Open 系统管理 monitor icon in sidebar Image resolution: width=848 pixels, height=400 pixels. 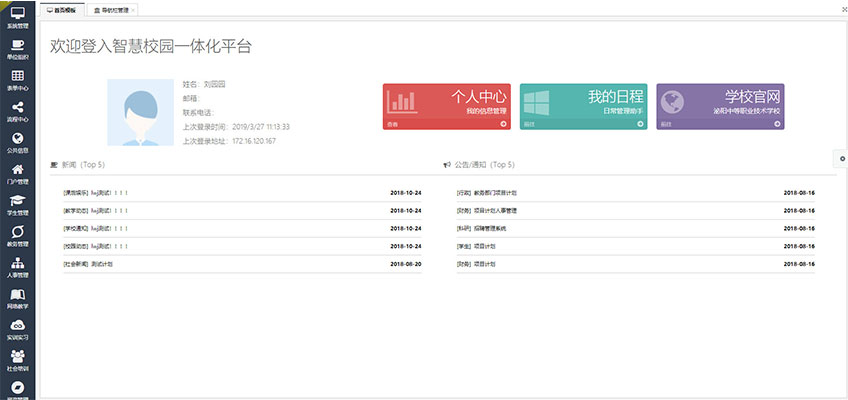click(17, 13)
